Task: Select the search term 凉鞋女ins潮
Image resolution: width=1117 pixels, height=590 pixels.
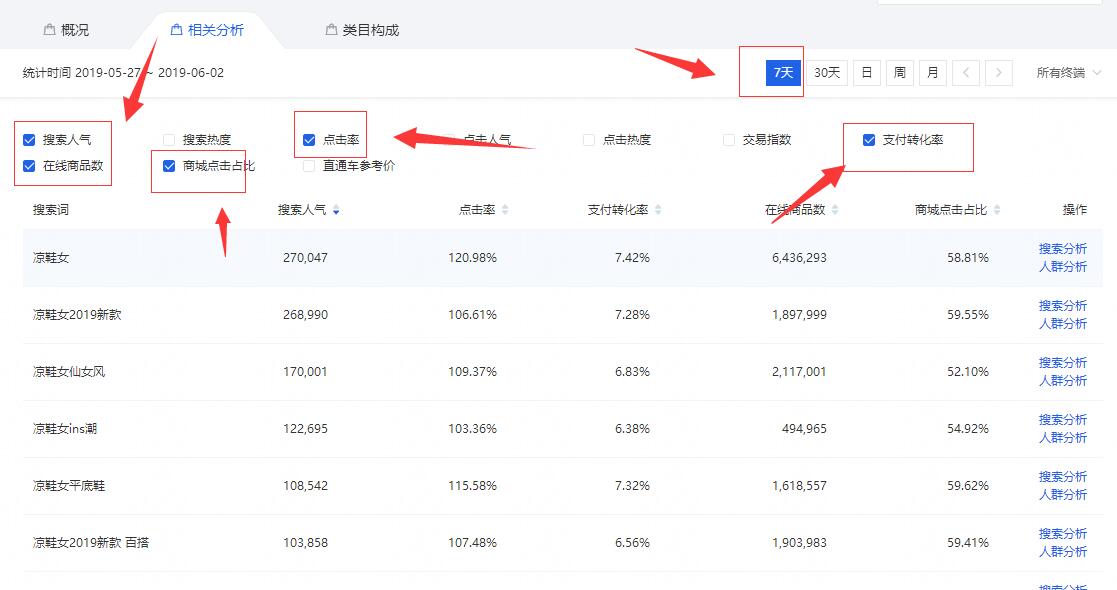Action: click(65, 429)
